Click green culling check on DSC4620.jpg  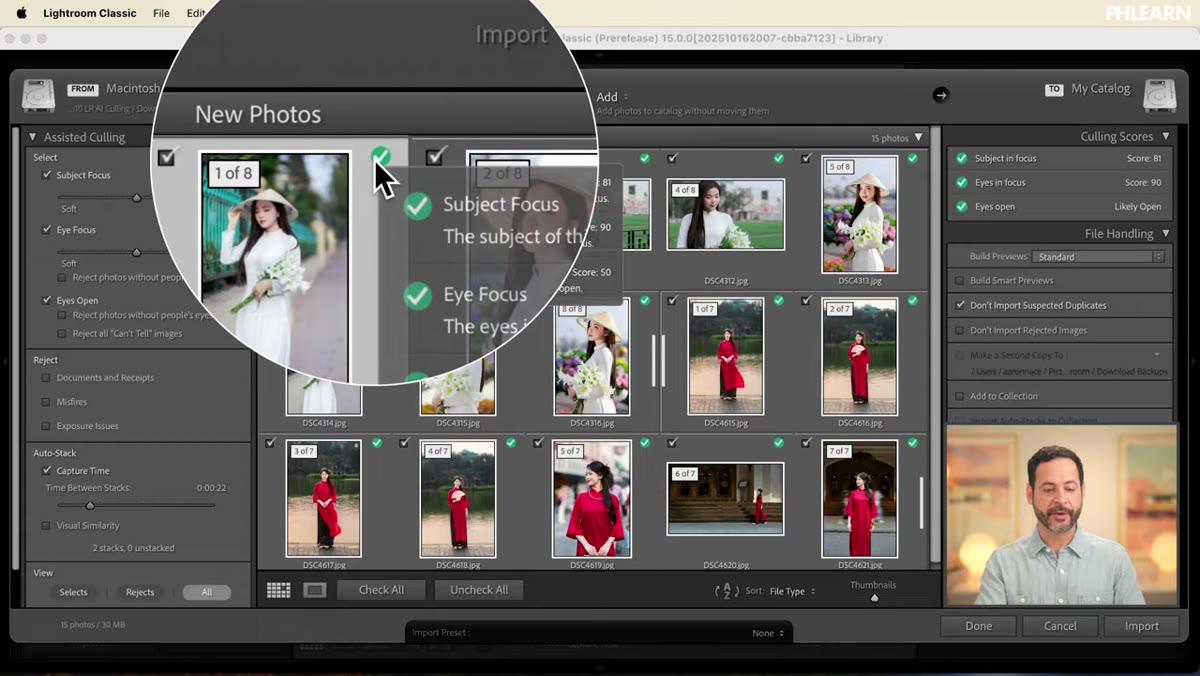point(778,442)
